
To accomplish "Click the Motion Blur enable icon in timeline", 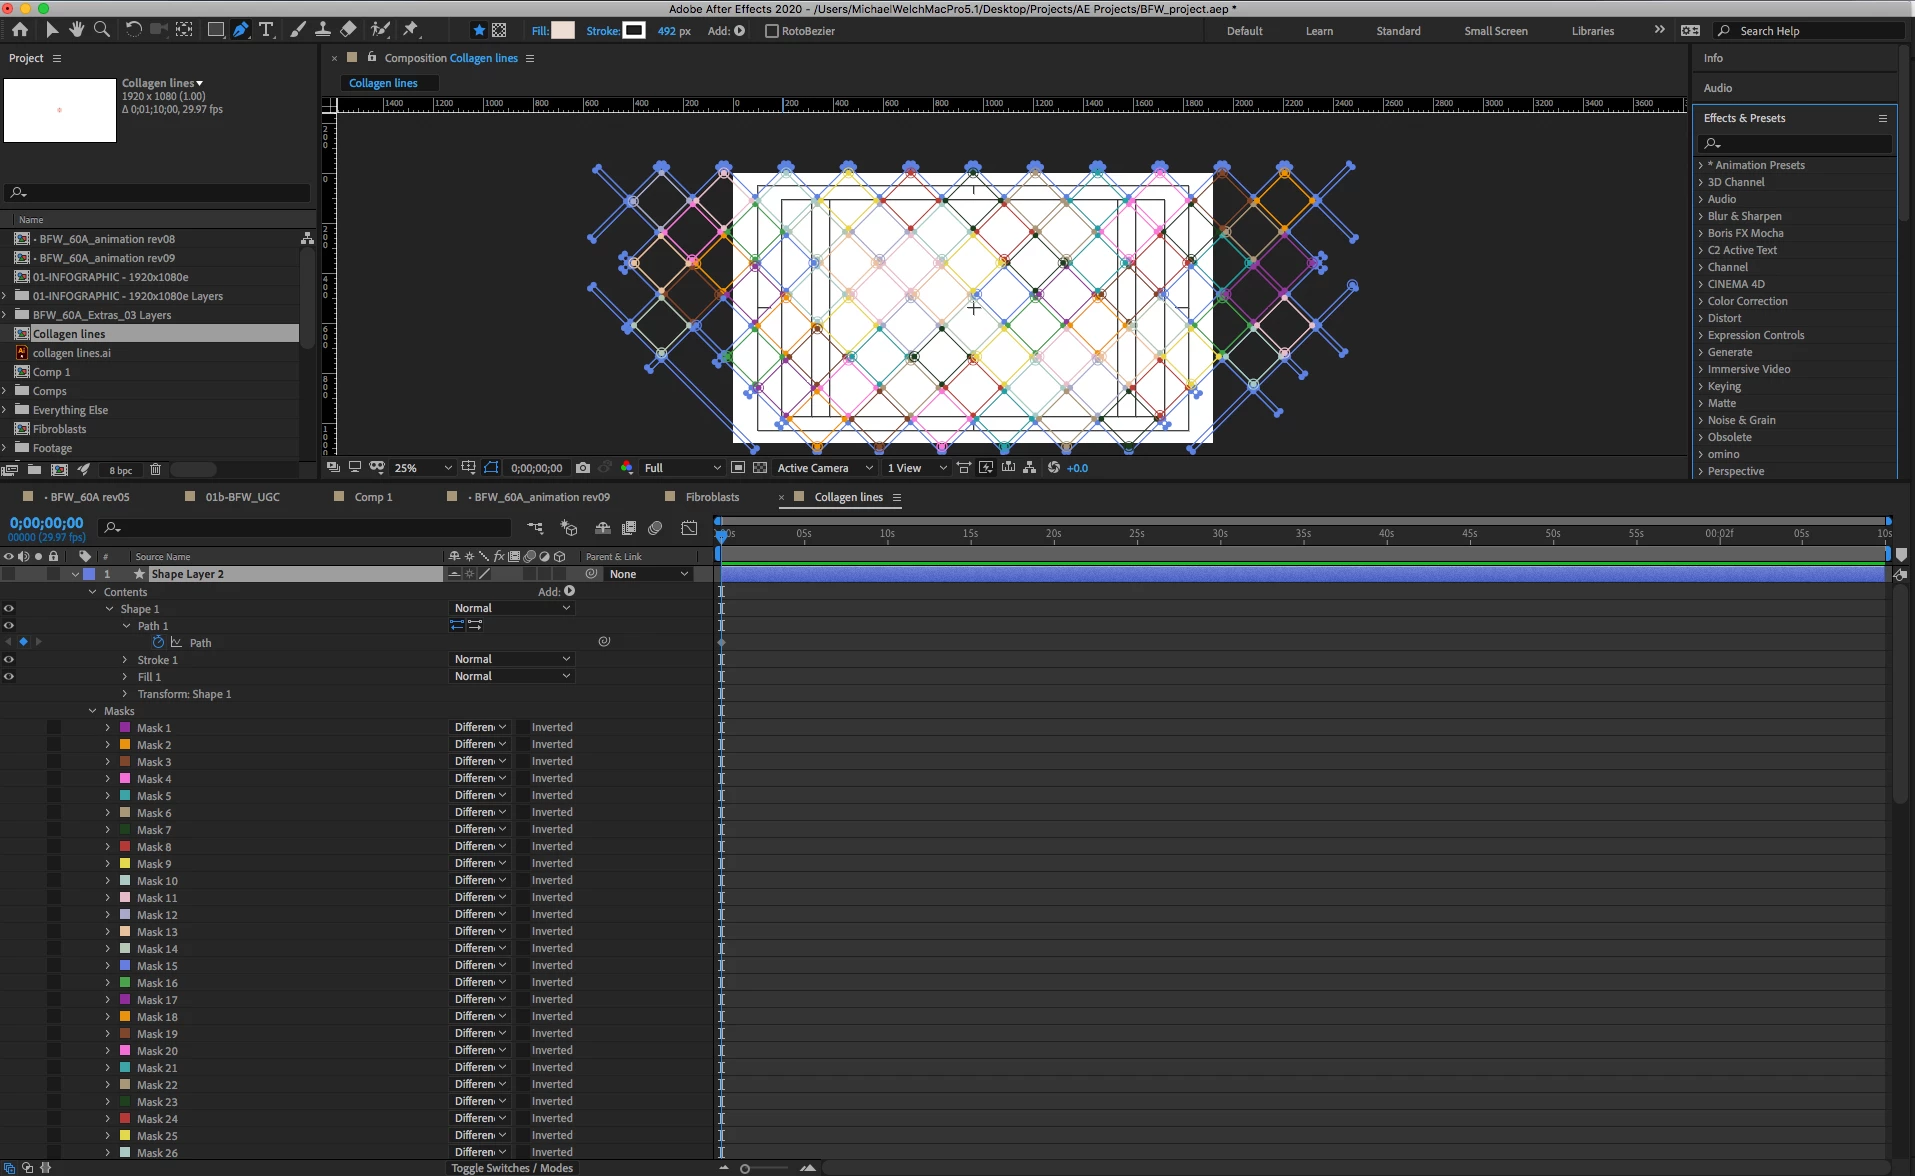I will [655, 528].
